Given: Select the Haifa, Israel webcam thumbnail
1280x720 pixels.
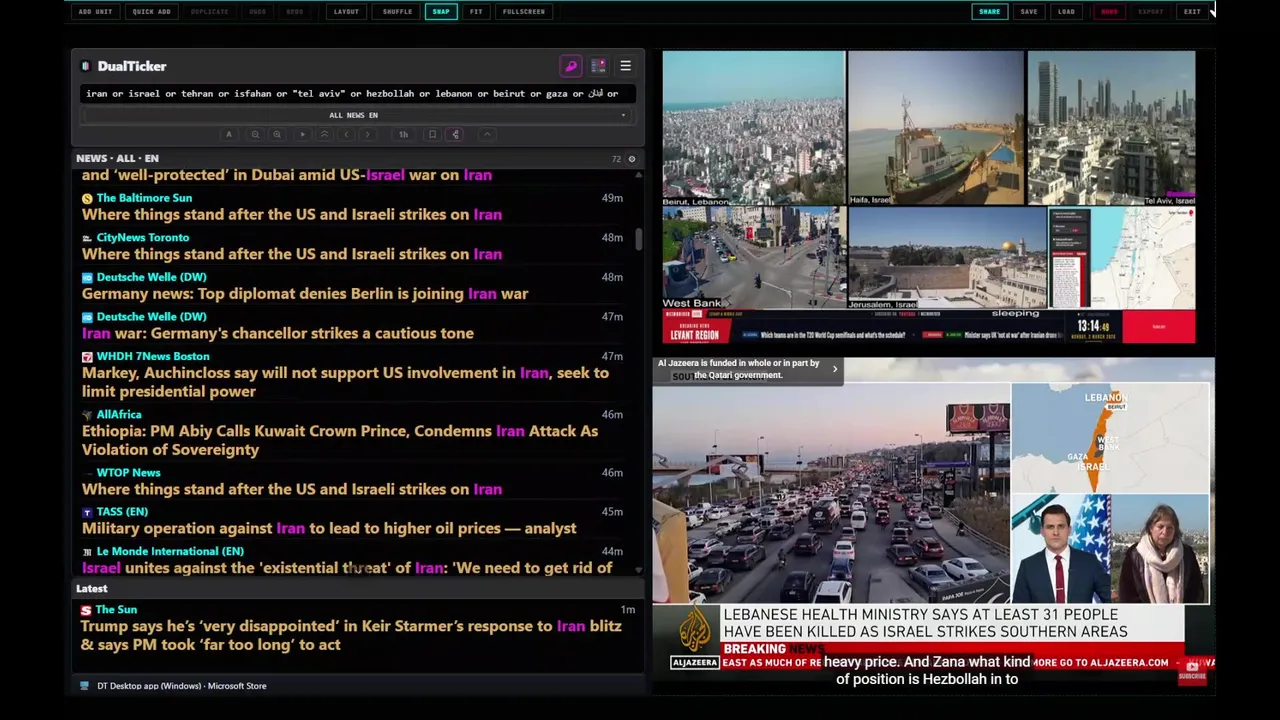Looking at the screenshot, I should (x=935, y=129).
